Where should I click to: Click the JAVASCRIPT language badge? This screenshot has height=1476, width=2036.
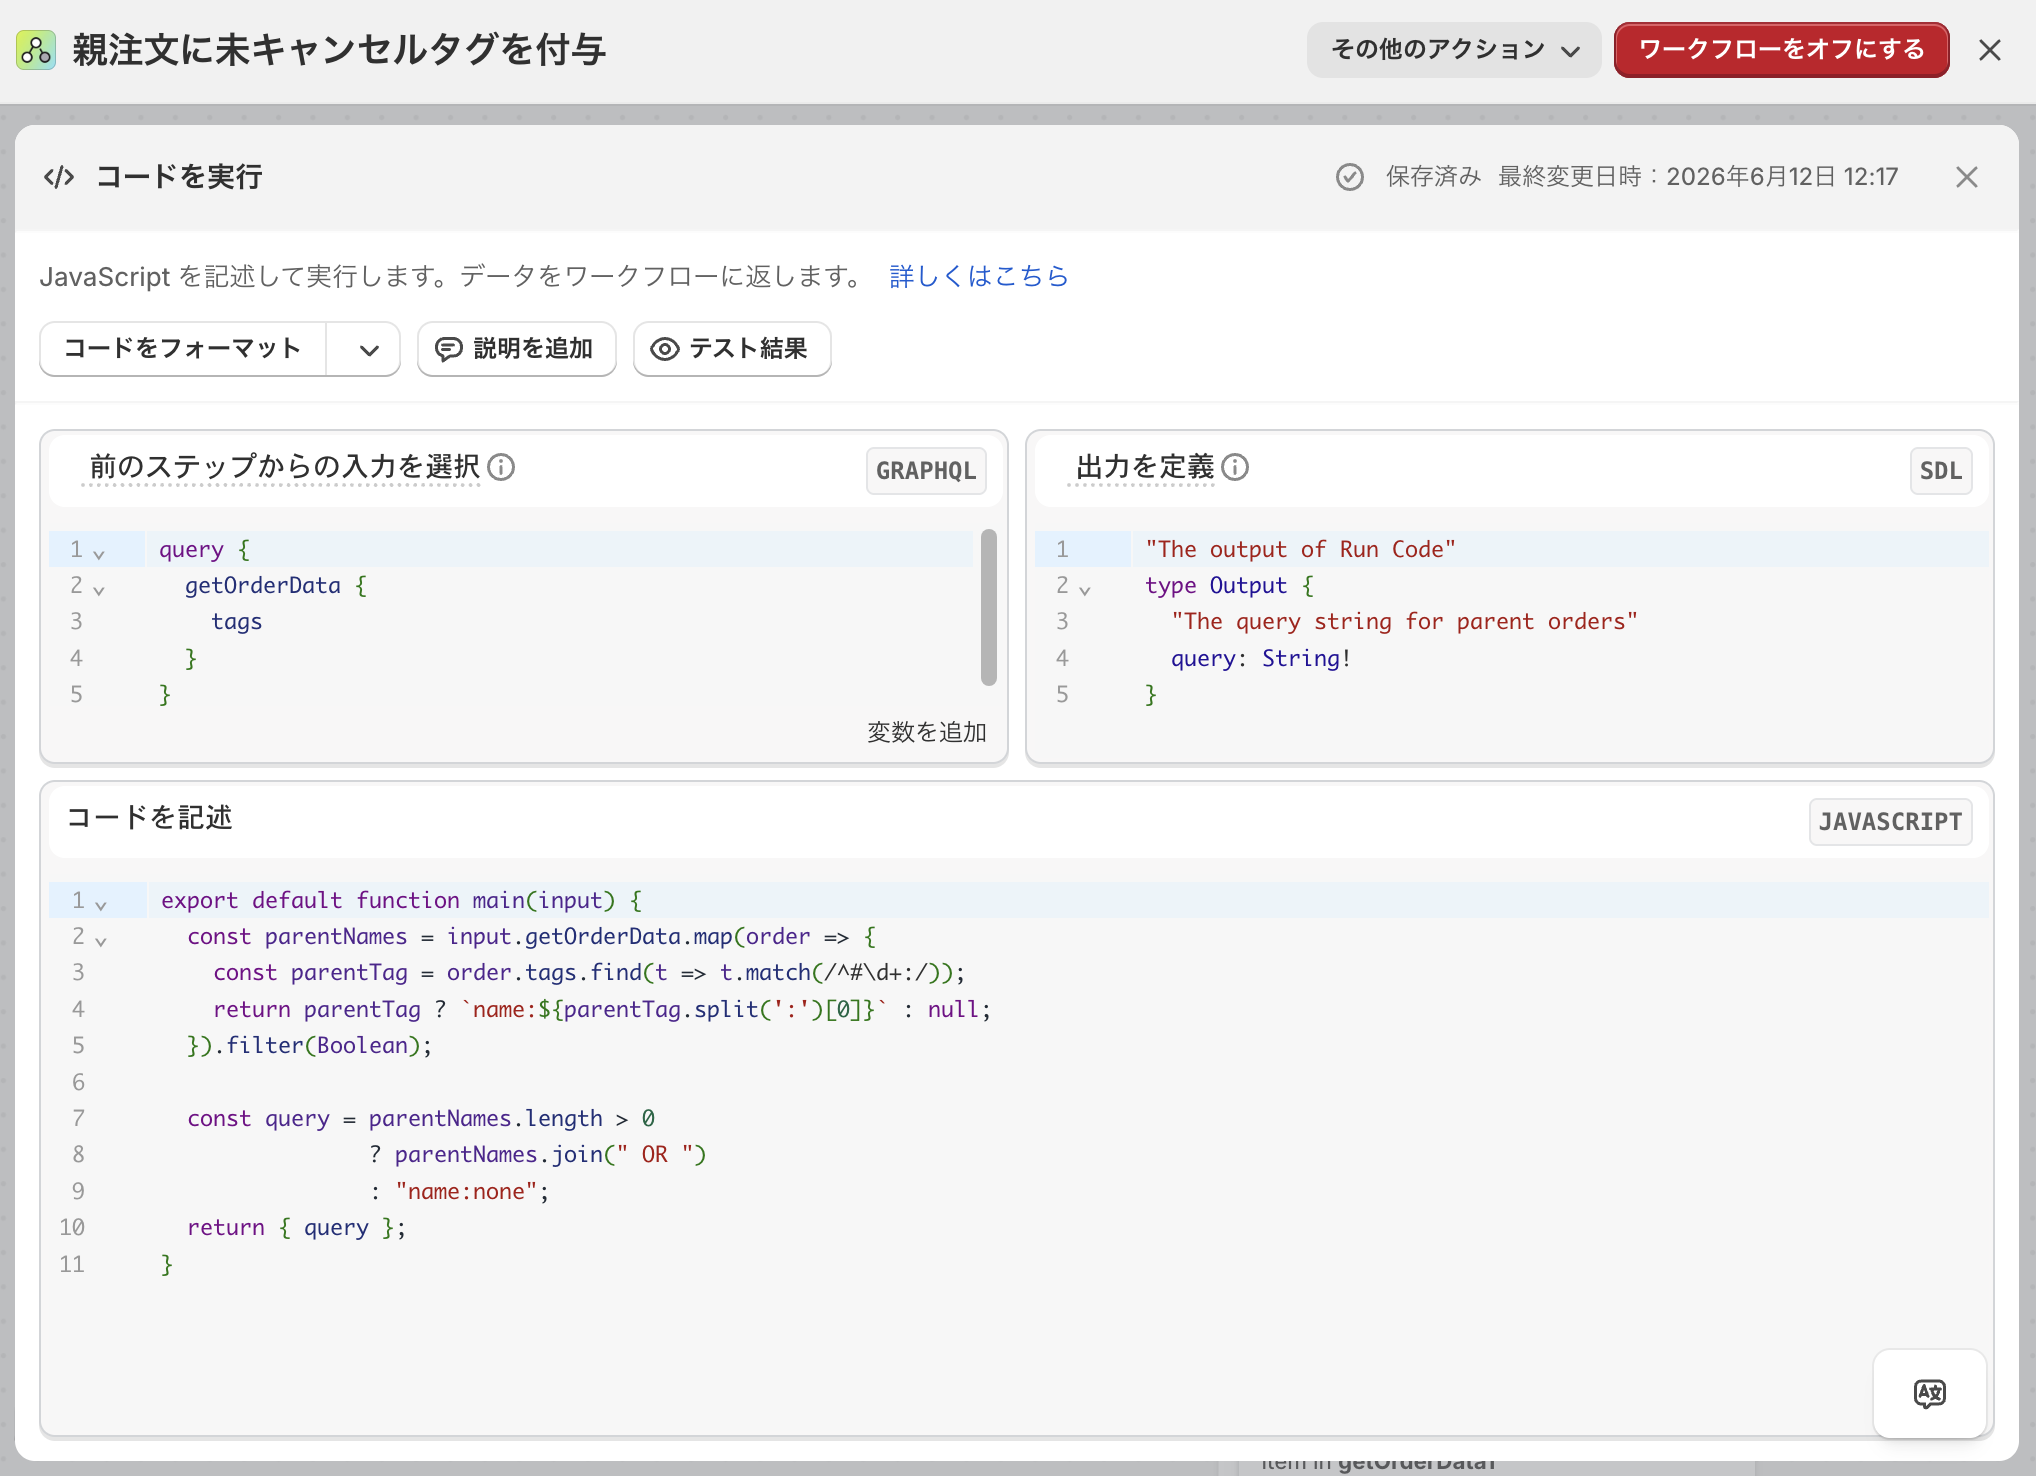1890,821
